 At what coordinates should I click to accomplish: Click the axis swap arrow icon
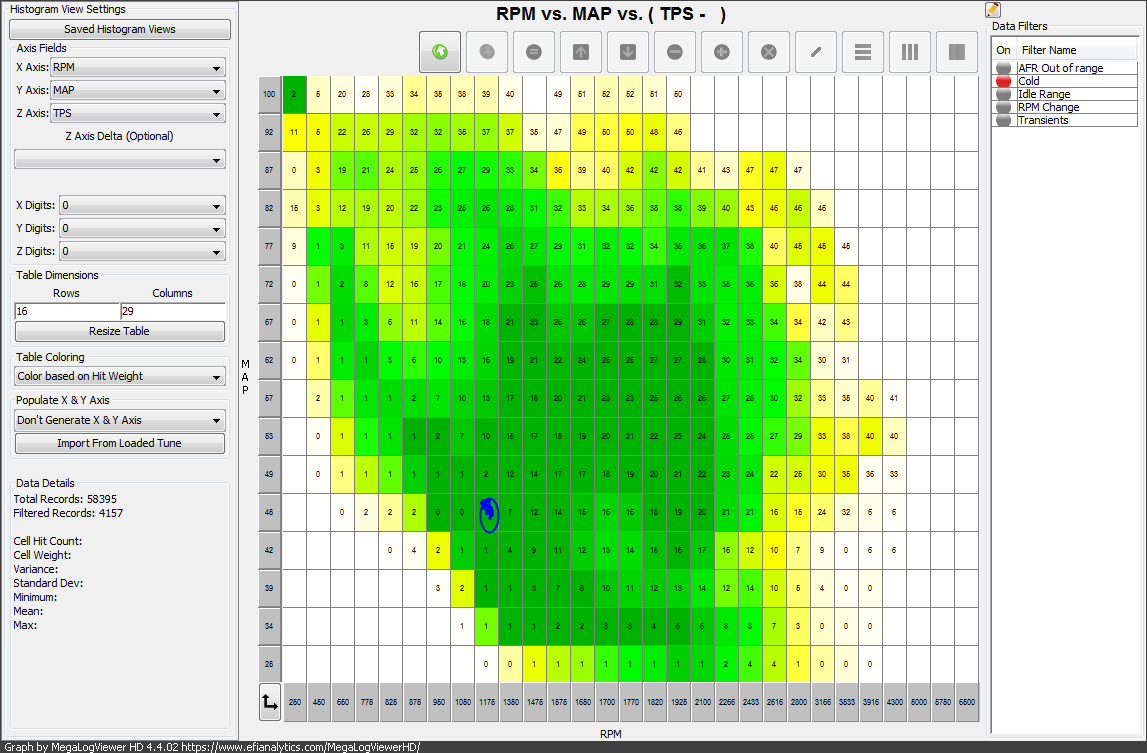click(270, 702)
